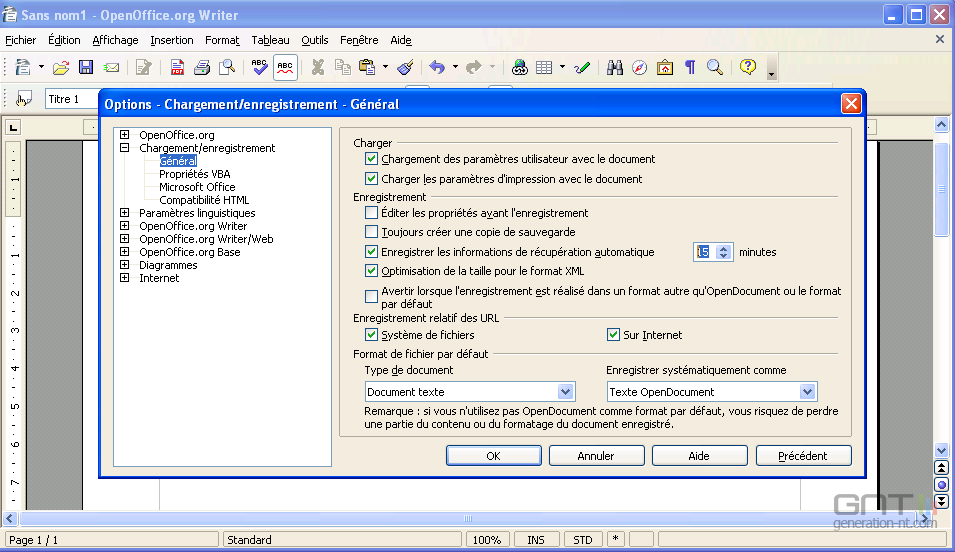Uncheck Sur Internet checkbox

click(613, 334)
